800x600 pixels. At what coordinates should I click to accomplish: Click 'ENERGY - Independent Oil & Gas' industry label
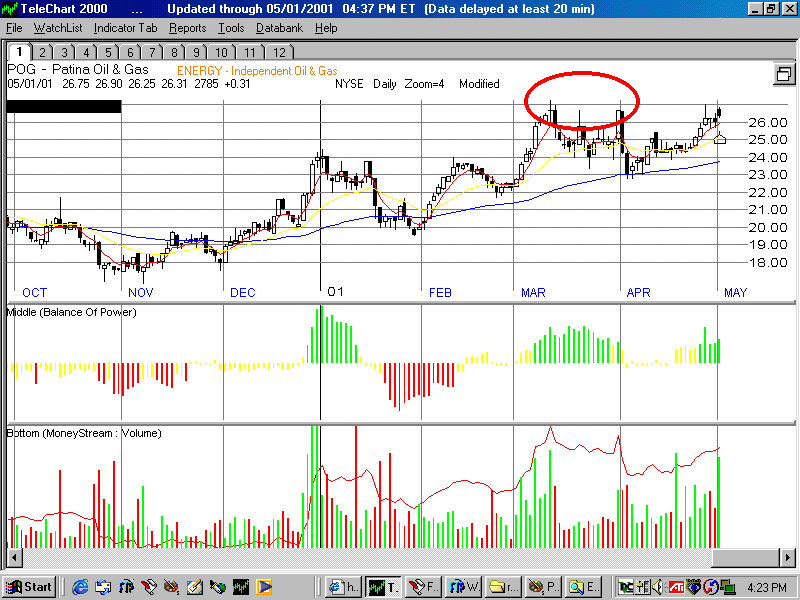click(x=257, y=71)
